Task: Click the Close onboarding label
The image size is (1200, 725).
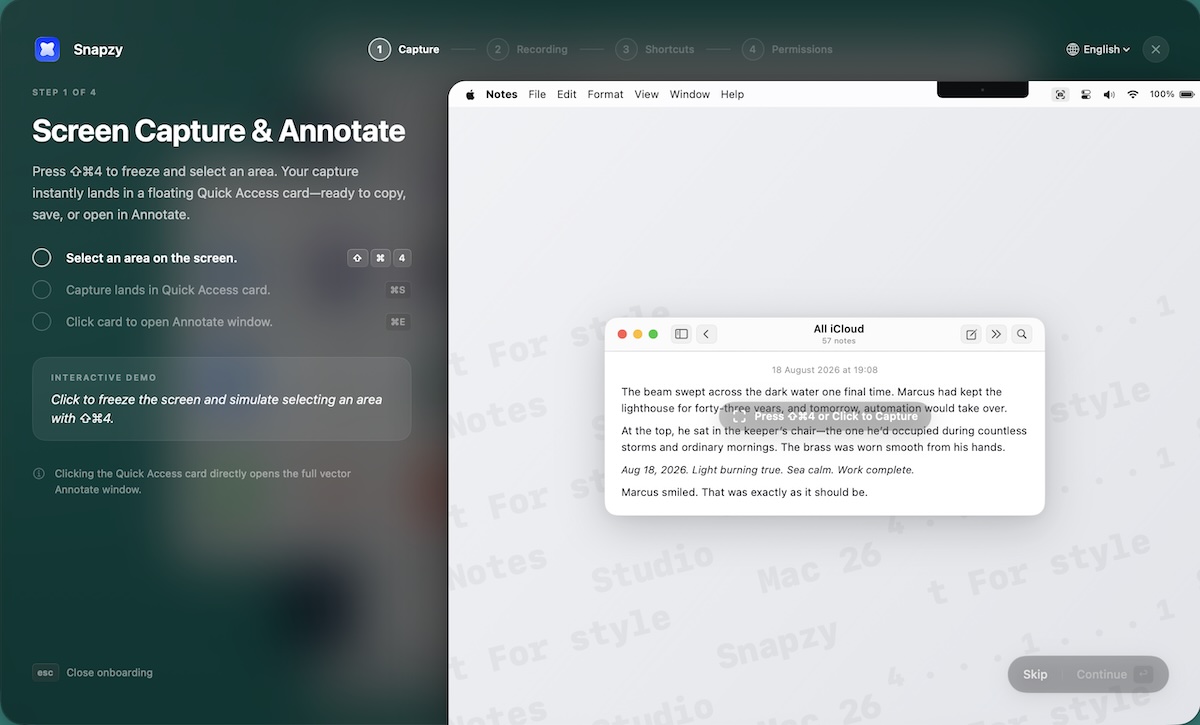Action: 109,673
